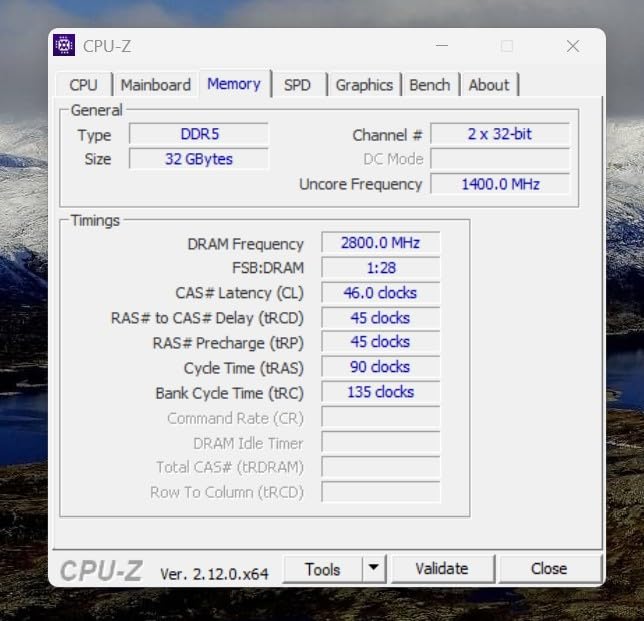Close CPU-Z using the X icon
The image size is (644, 621).
pyautogui.click(x=573, y=46)
